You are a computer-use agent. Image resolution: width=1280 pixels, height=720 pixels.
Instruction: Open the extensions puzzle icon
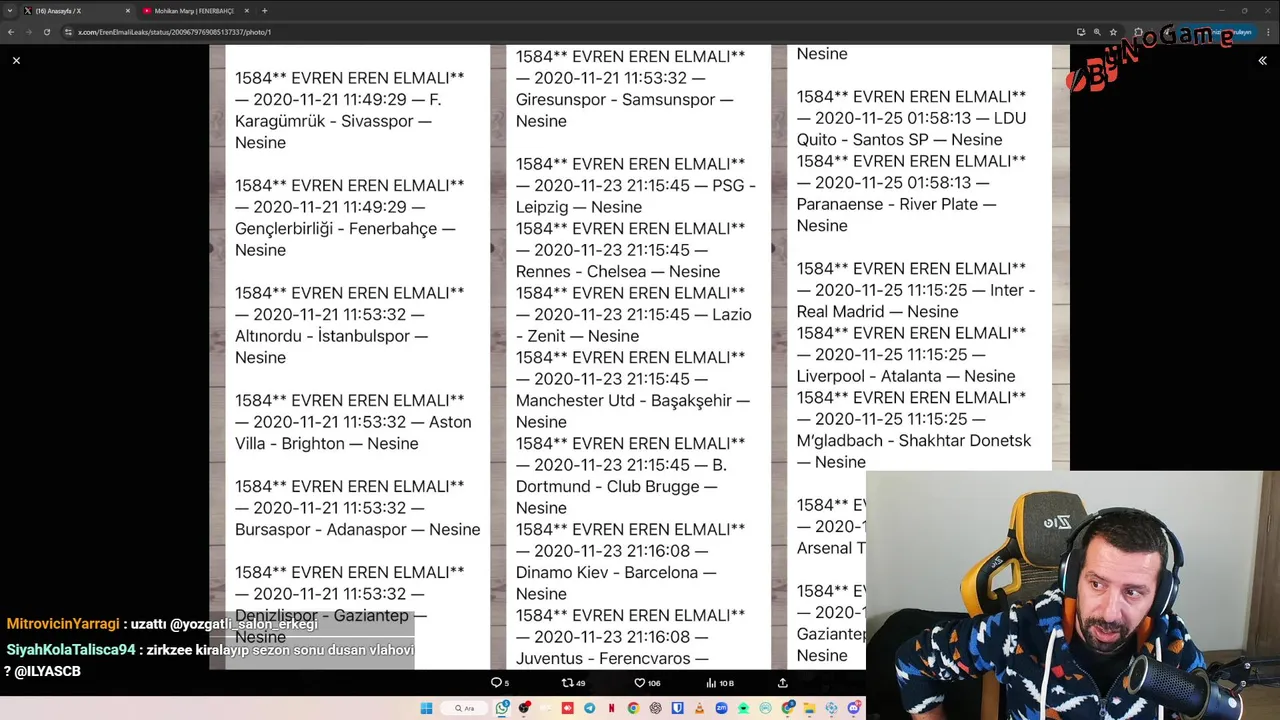[1138, 32]
